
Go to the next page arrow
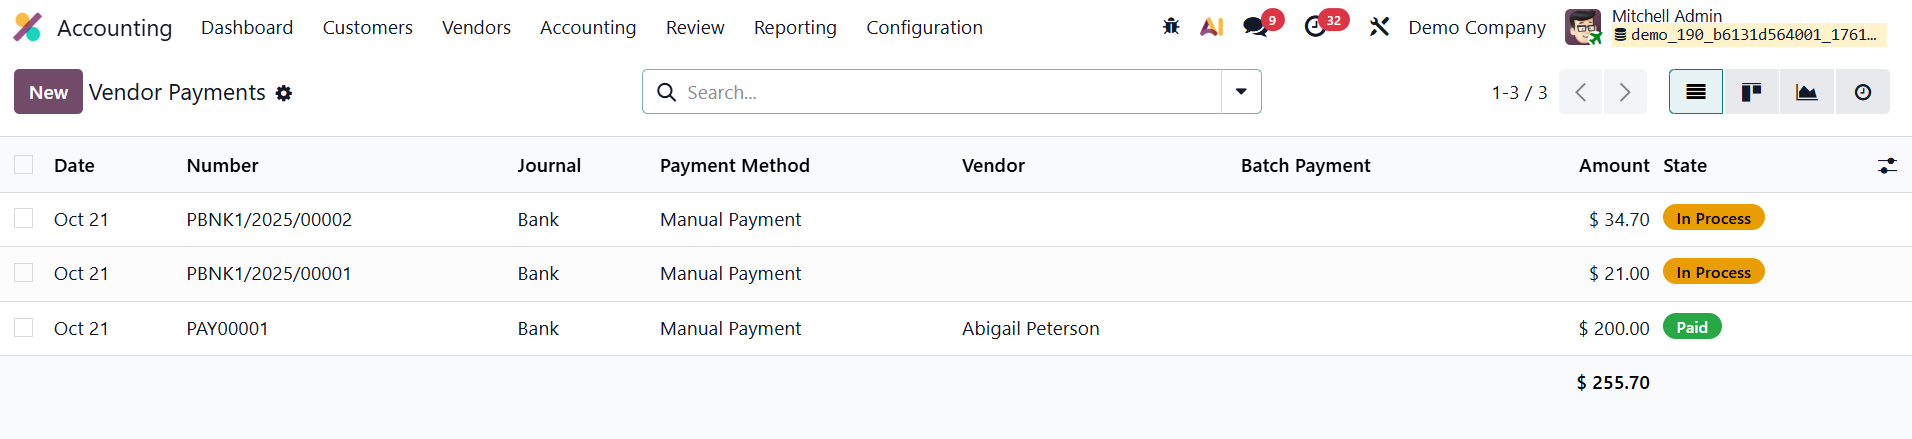coord(1625,92)
